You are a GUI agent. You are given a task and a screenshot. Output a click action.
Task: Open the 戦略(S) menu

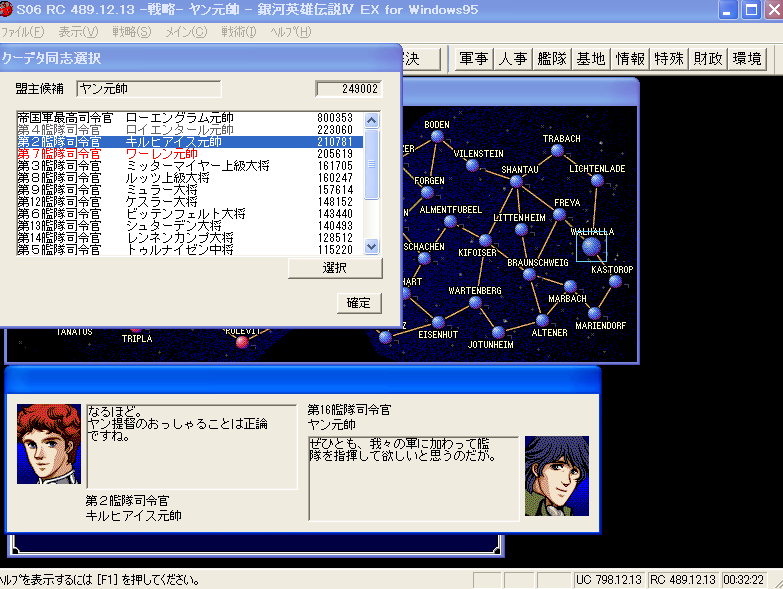point(131,32)
